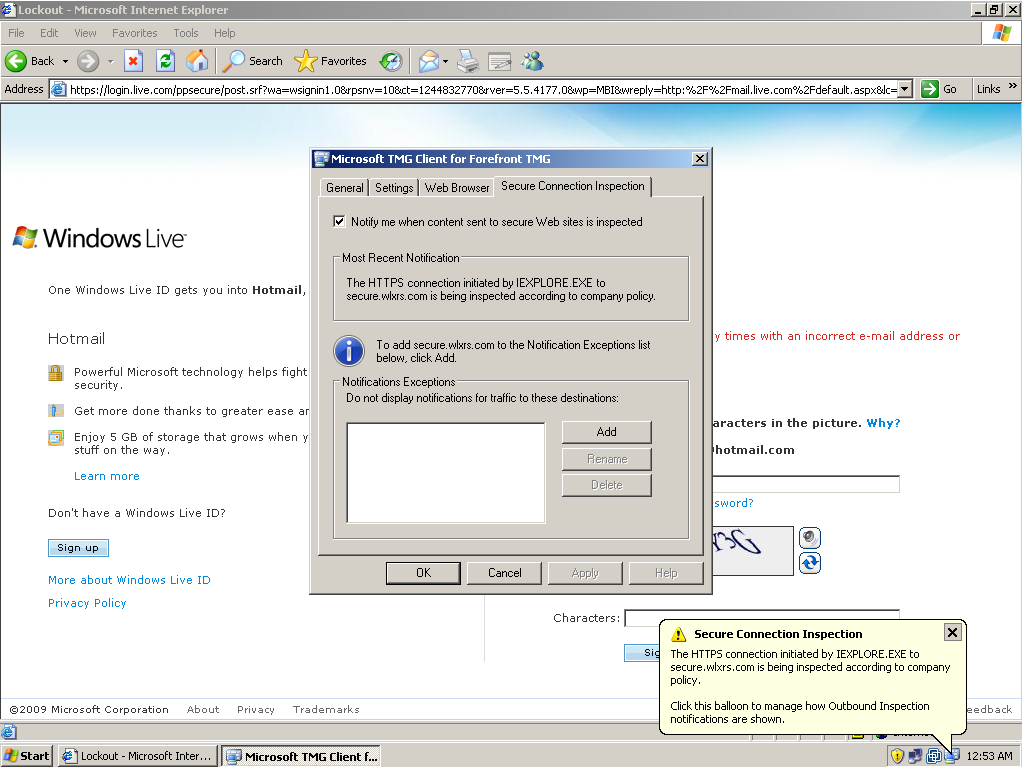The image size is (1022, 767).
Task: Open the Windows Start button
Action: (27, 756)
